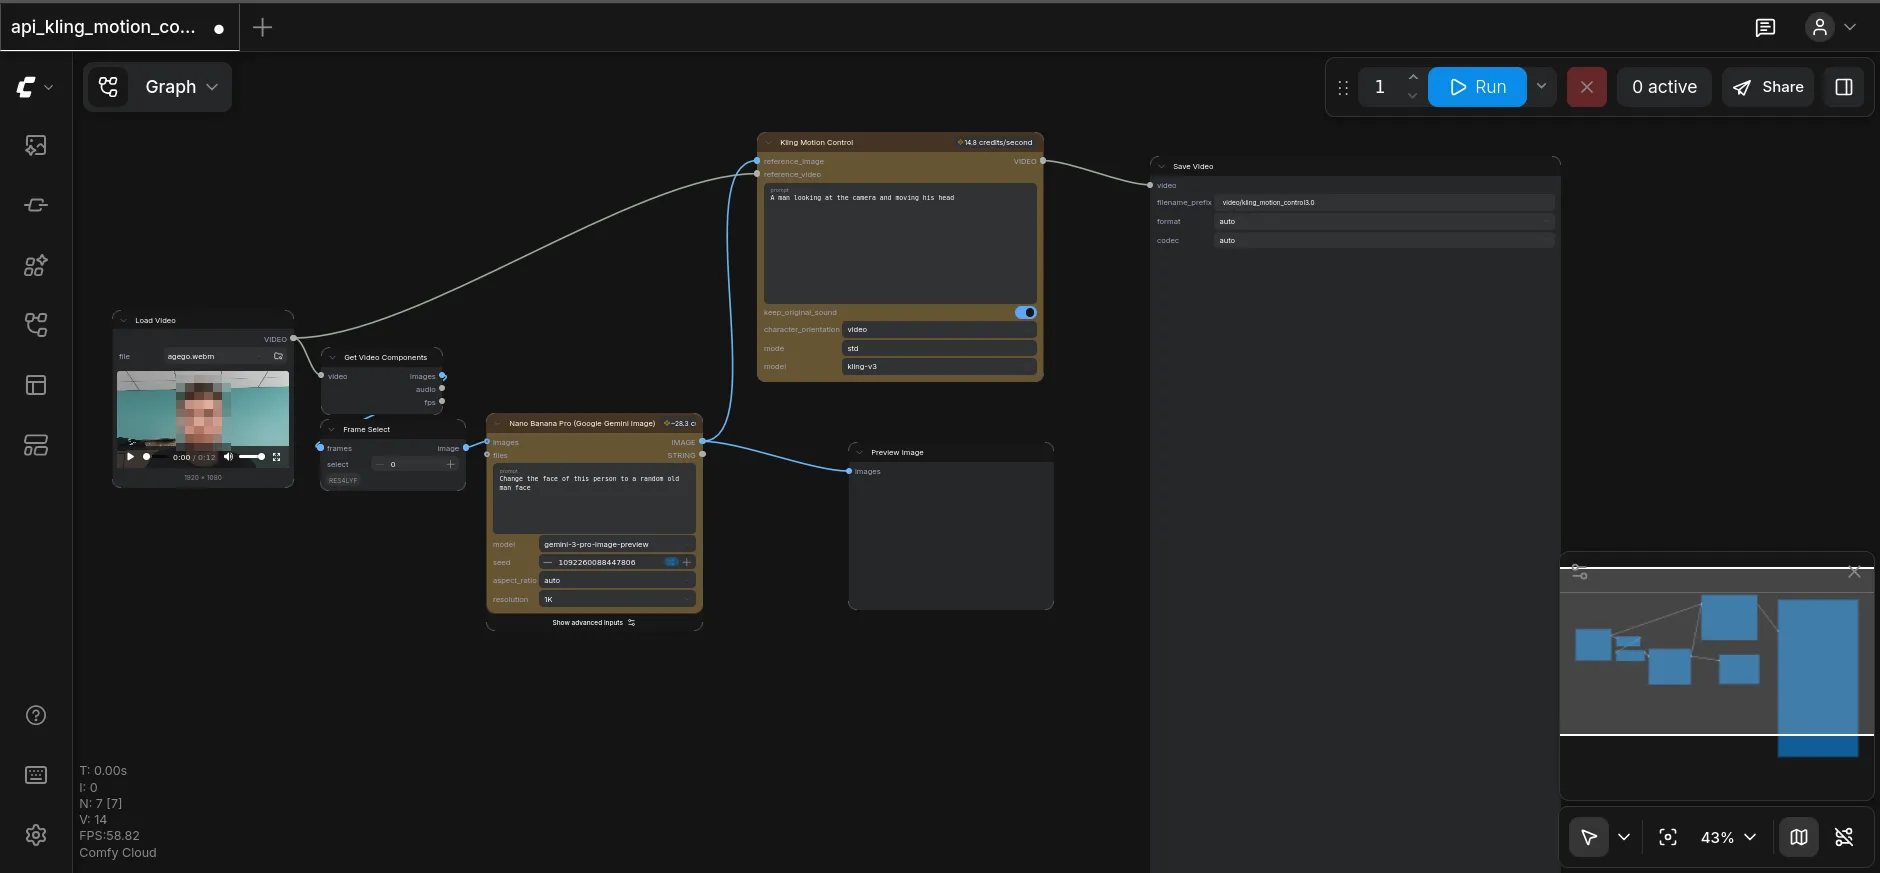The height and width of the screenshot is (873, 1880).
Task: Open a new workflow tab with plus
Action: pyautogui.click(x=263, y=27)
